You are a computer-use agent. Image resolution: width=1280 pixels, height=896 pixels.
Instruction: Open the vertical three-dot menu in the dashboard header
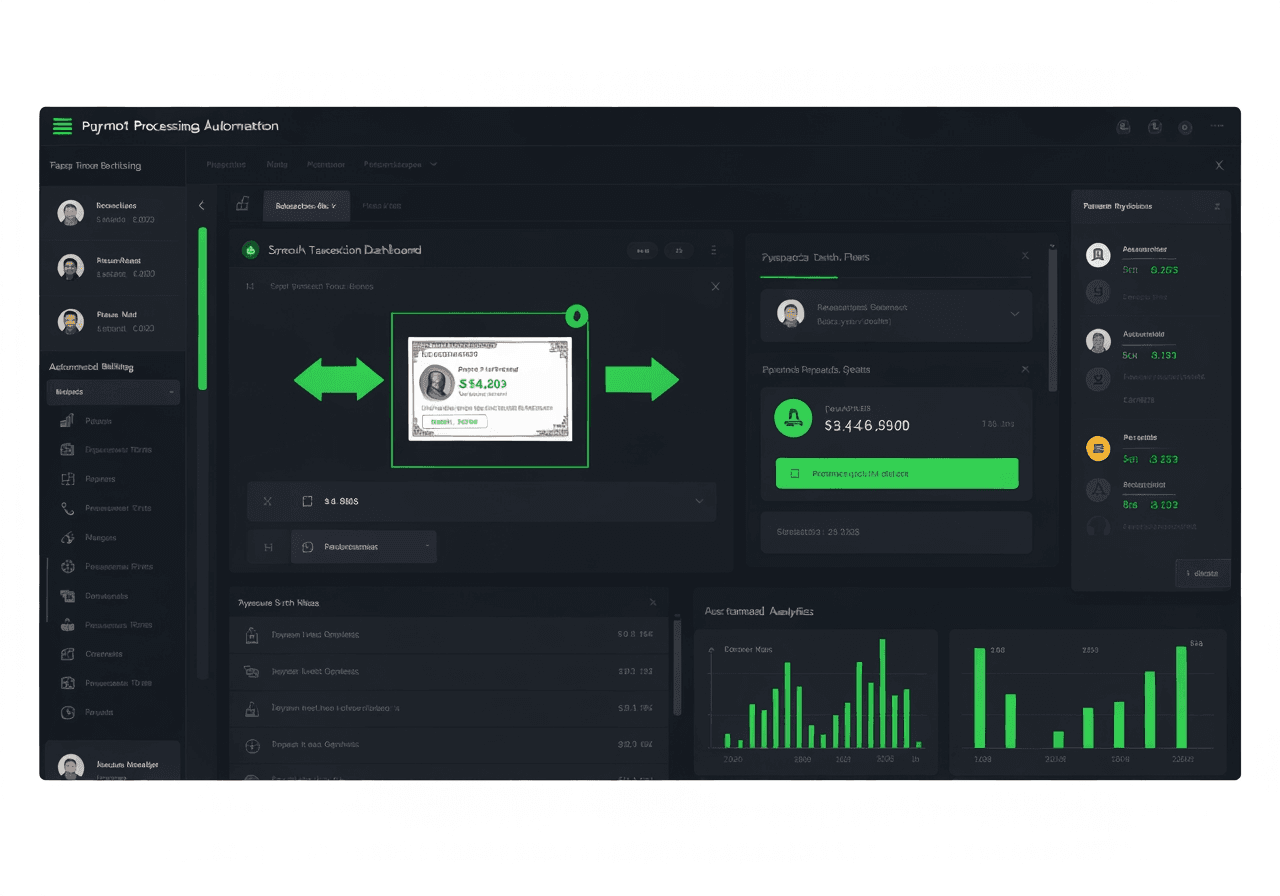tap(713, 250)
